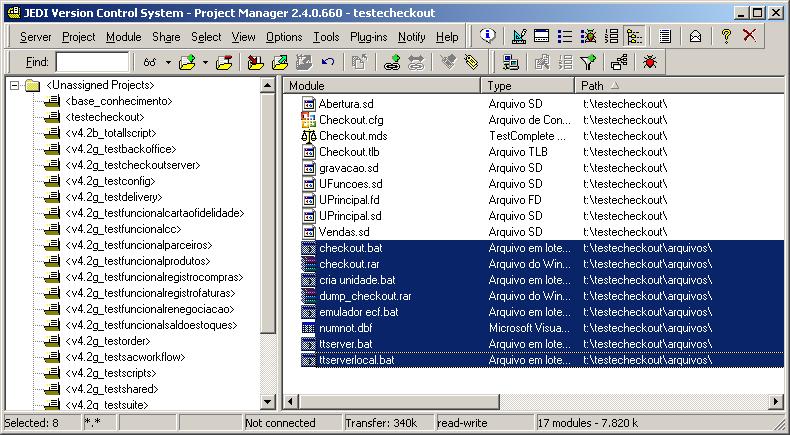Click module list horizontal scrollbar right arrow
This screenshot has height=435, width=790.
pyautogui.click(x=776, y=402)
